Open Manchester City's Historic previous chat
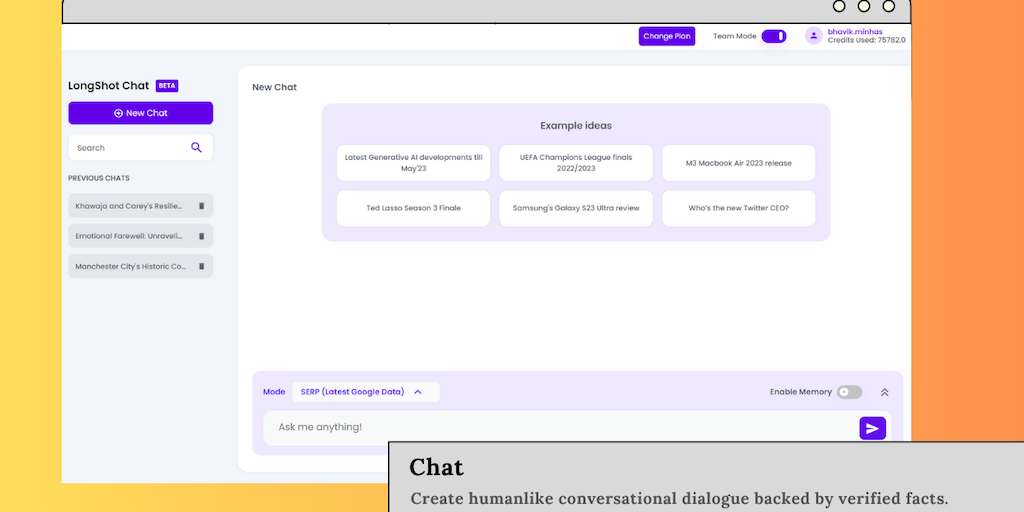Screen dimensions: 1024x512 (130, 266)
